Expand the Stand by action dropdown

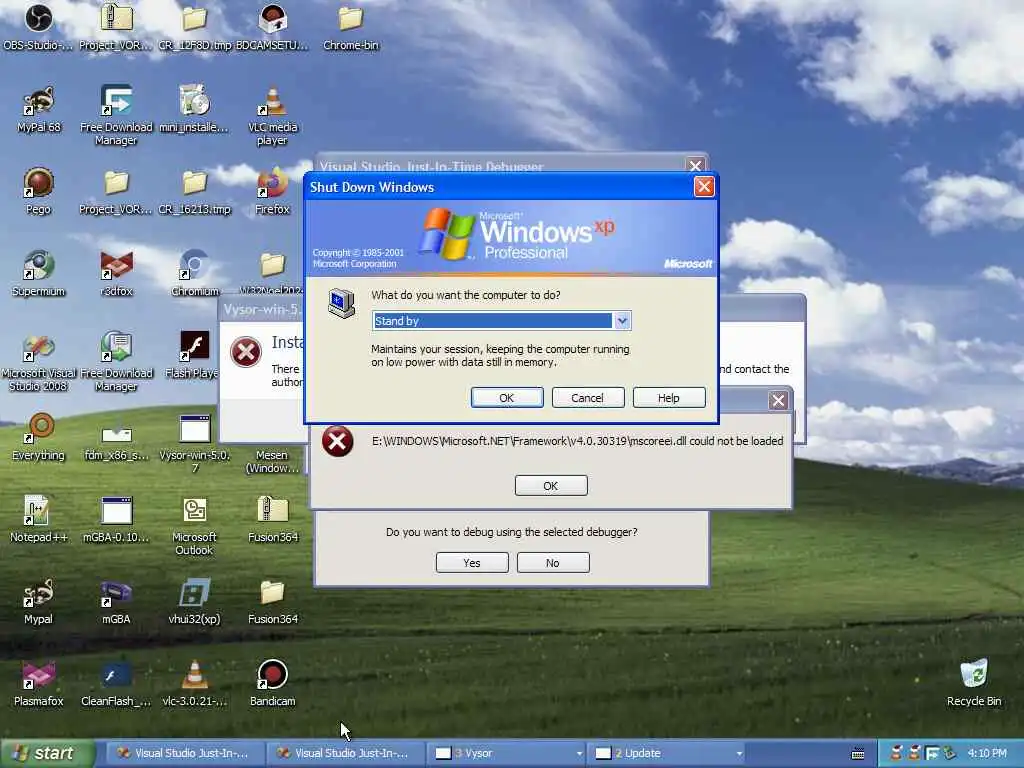click(622, 321)
